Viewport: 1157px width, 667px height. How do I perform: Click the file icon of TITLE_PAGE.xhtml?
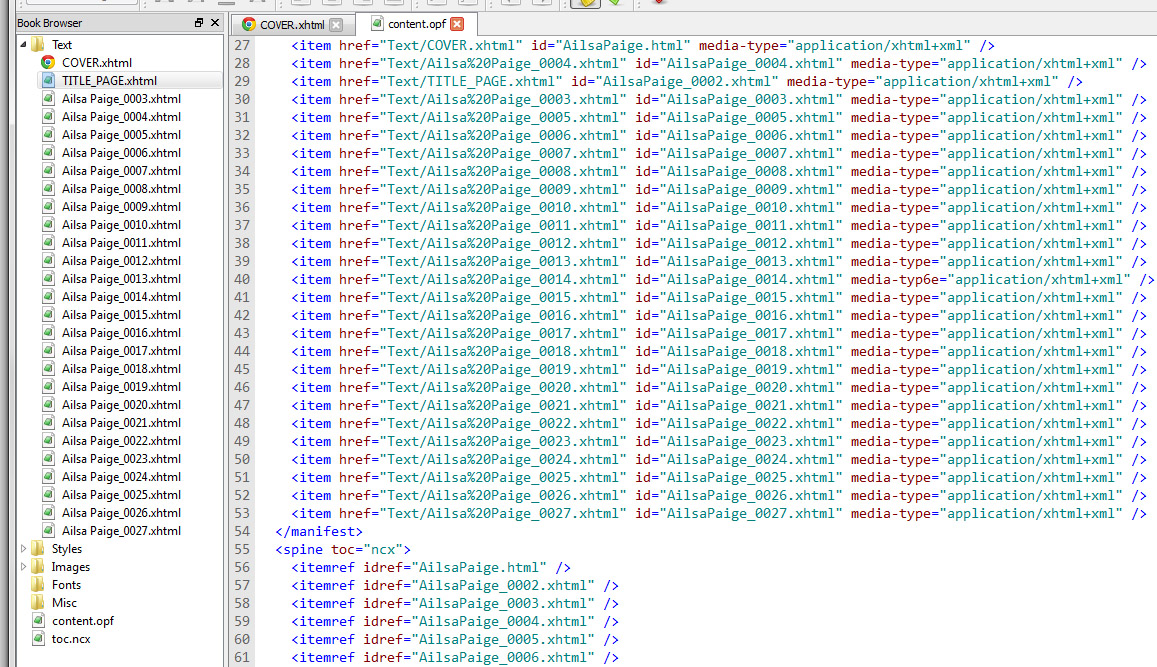[x=48, y=80]
